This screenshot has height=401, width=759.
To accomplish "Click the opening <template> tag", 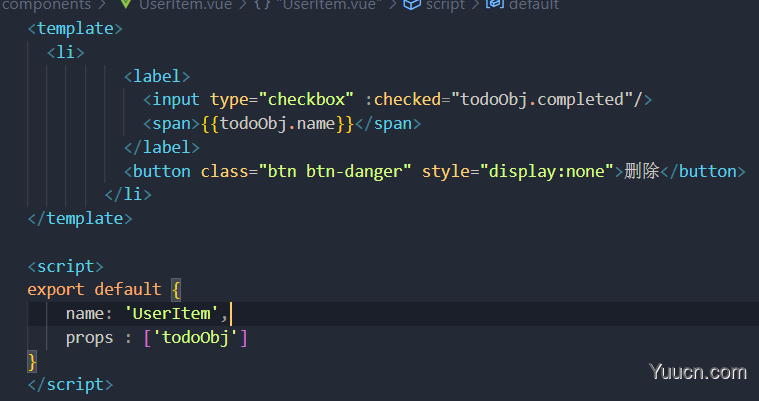I will click(x=75, y=29).
